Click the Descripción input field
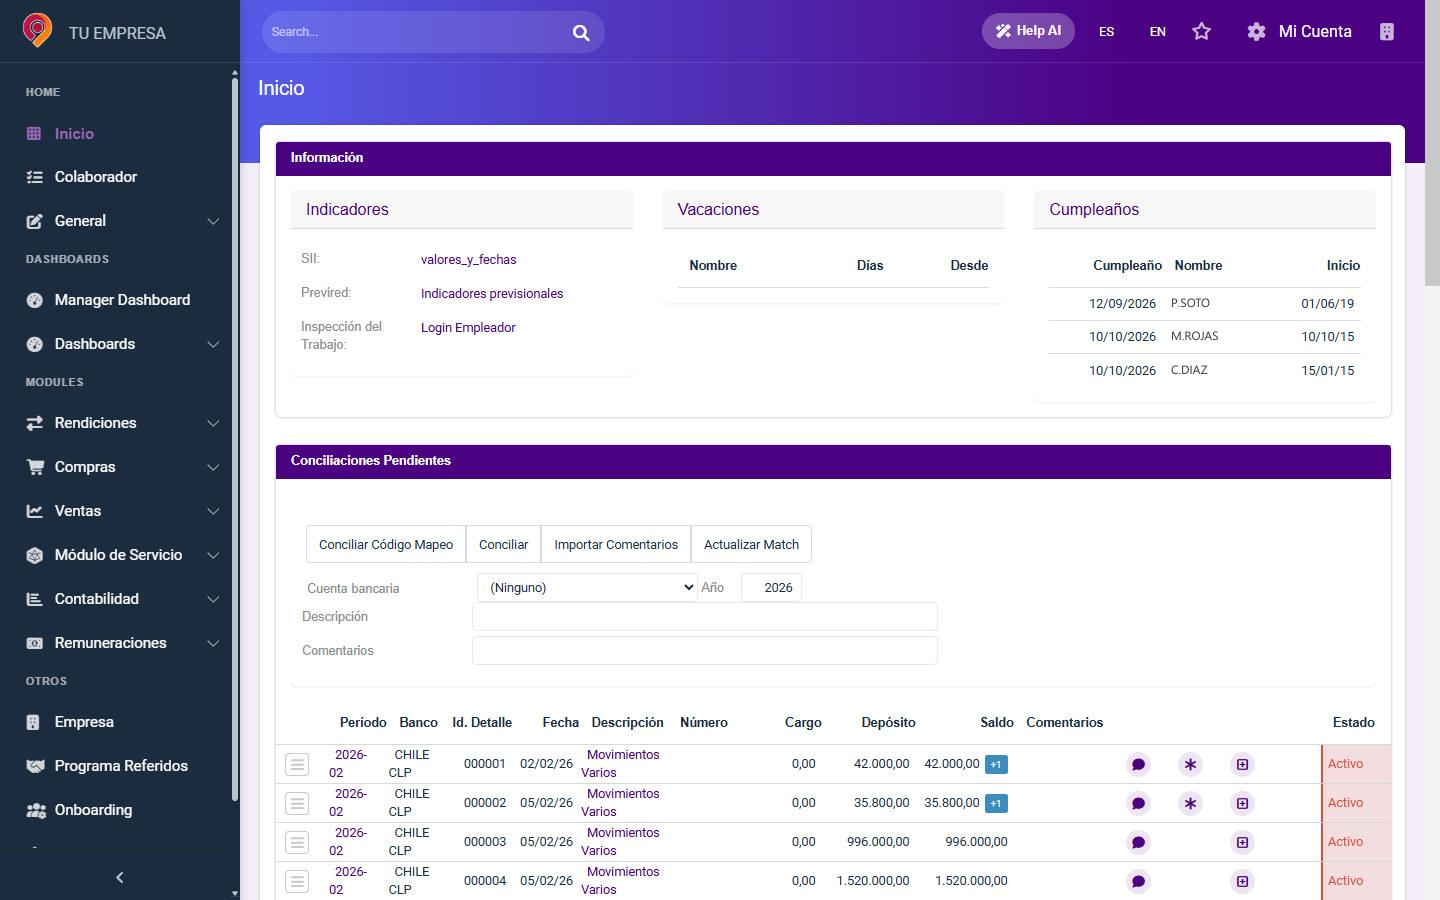 (x=705, y=617)
